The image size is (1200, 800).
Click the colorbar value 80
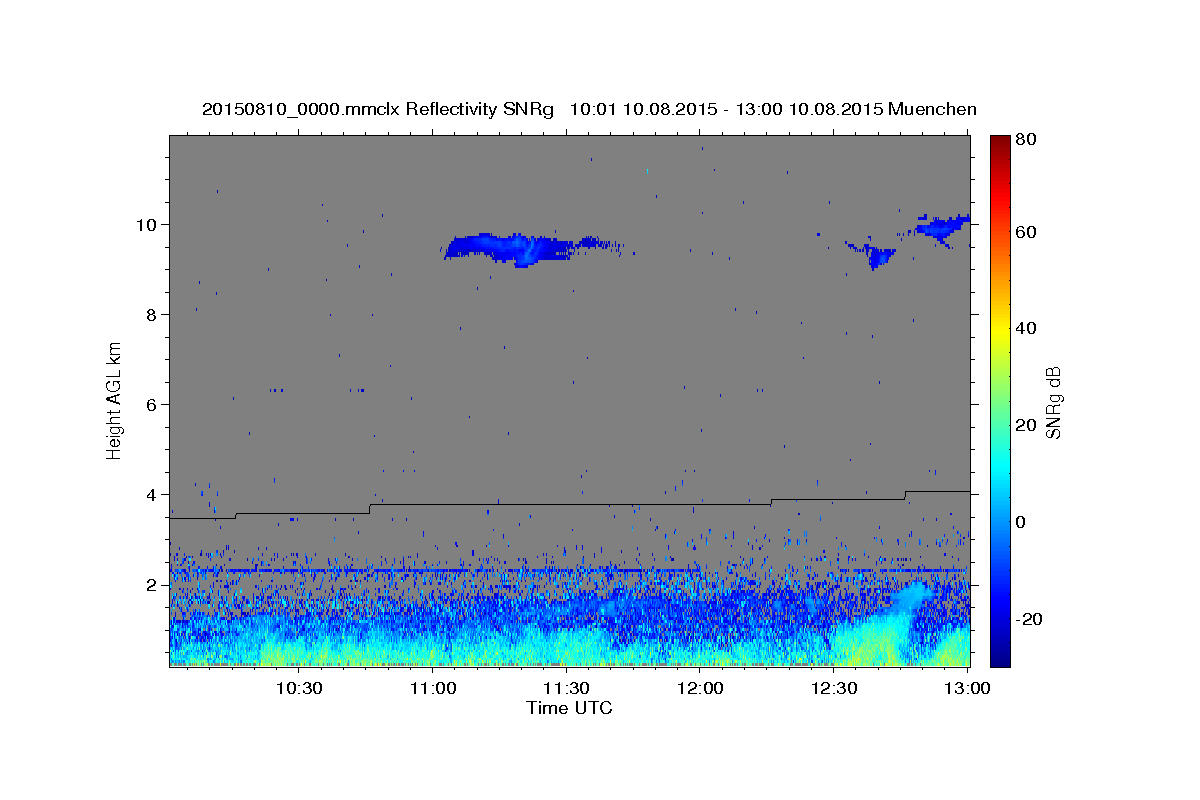point(1028,139)
